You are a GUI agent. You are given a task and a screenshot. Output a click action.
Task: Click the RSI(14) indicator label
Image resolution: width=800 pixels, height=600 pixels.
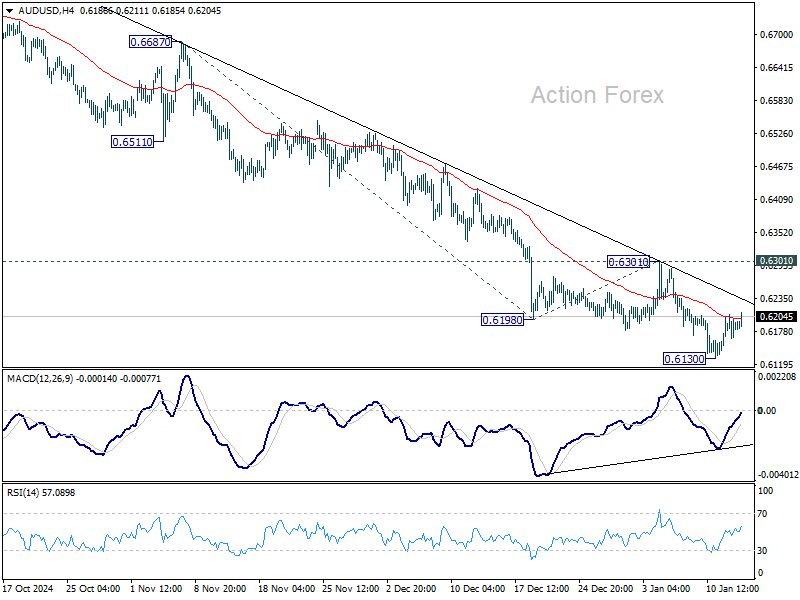coord(21,492)
